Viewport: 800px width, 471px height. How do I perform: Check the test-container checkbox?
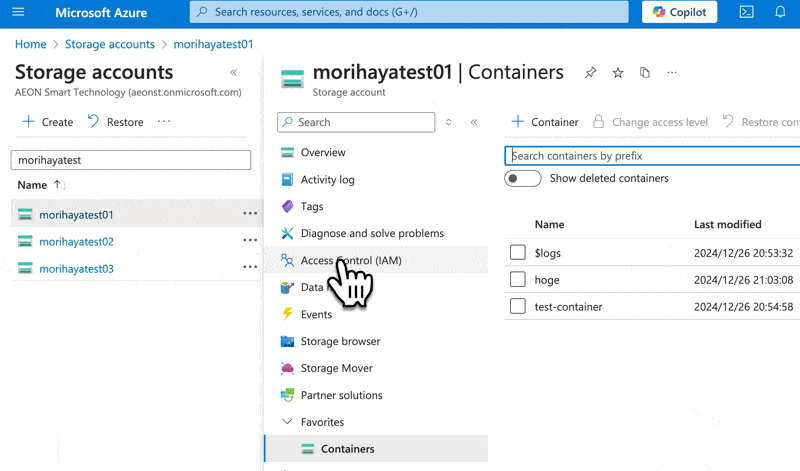(x=517, y=306)
